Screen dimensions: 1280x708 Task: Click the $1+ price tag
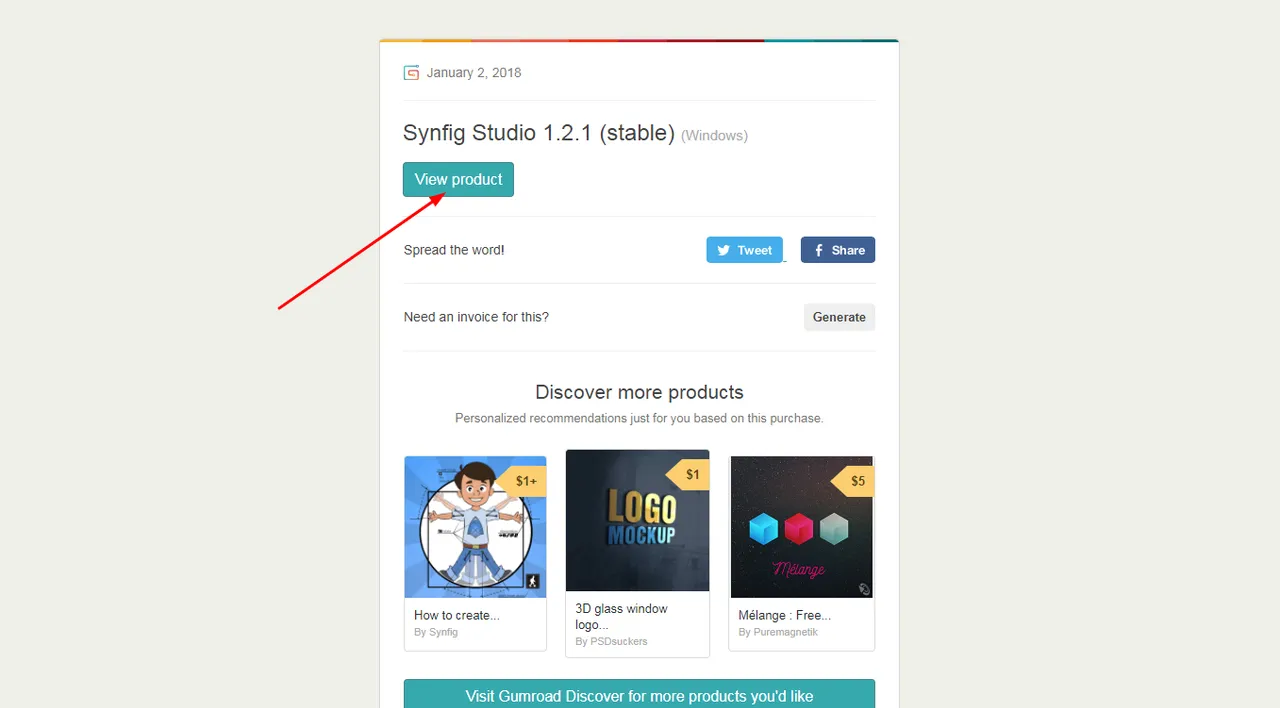pos(524,481)
